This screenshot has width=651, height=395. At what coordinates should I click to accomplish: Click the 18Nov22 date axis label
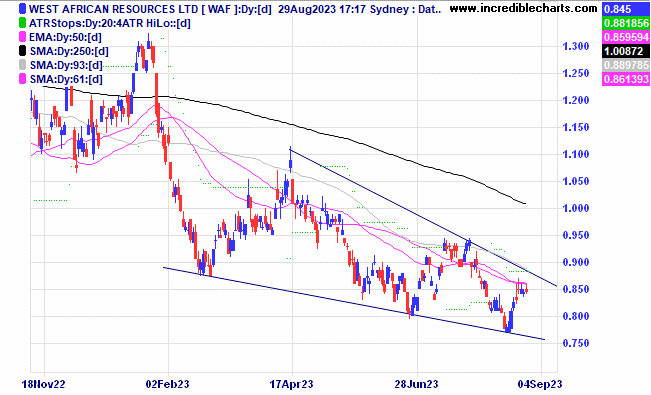click(x=44, y=384)
